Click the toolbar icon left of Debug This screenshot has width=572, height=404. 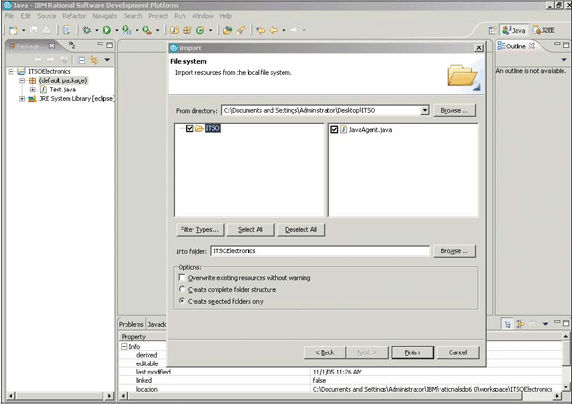point(66,30)
